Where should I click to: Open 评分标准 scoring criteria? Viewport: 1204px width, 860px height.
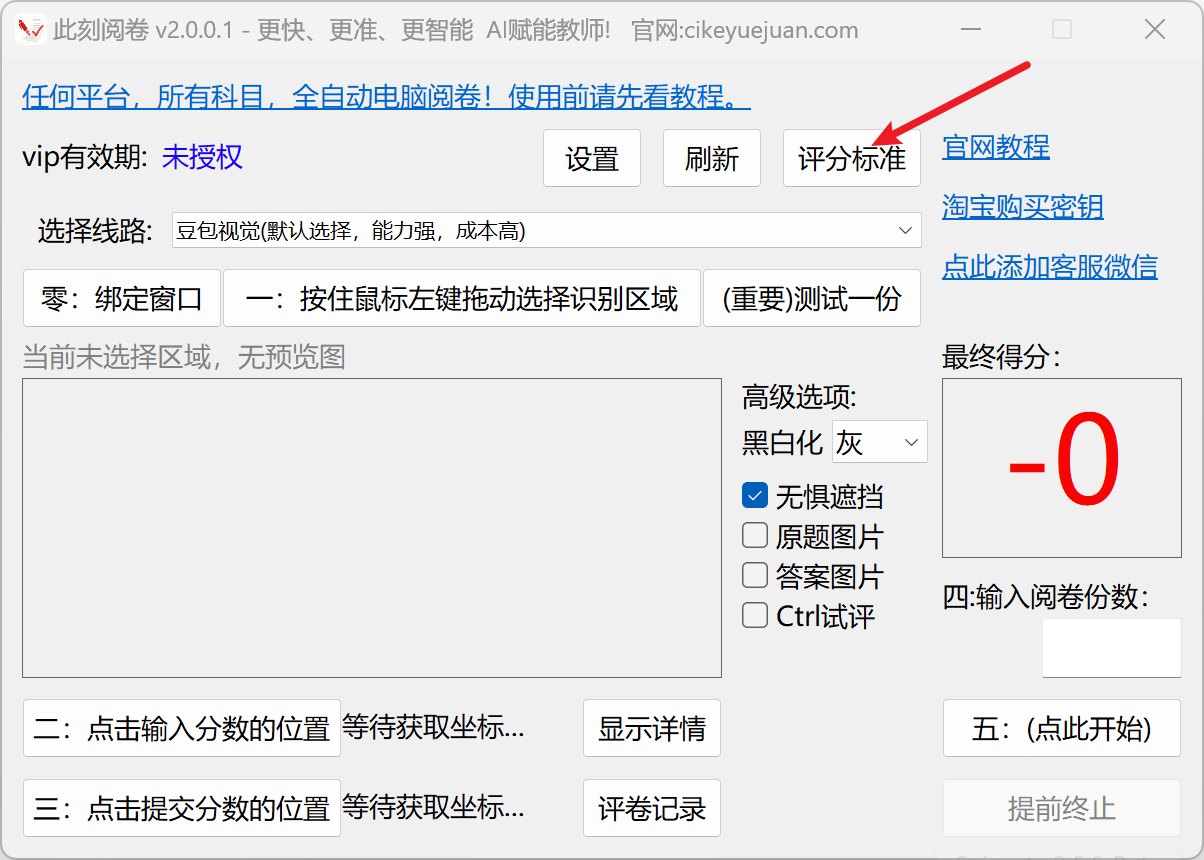(x=851, y=159)
